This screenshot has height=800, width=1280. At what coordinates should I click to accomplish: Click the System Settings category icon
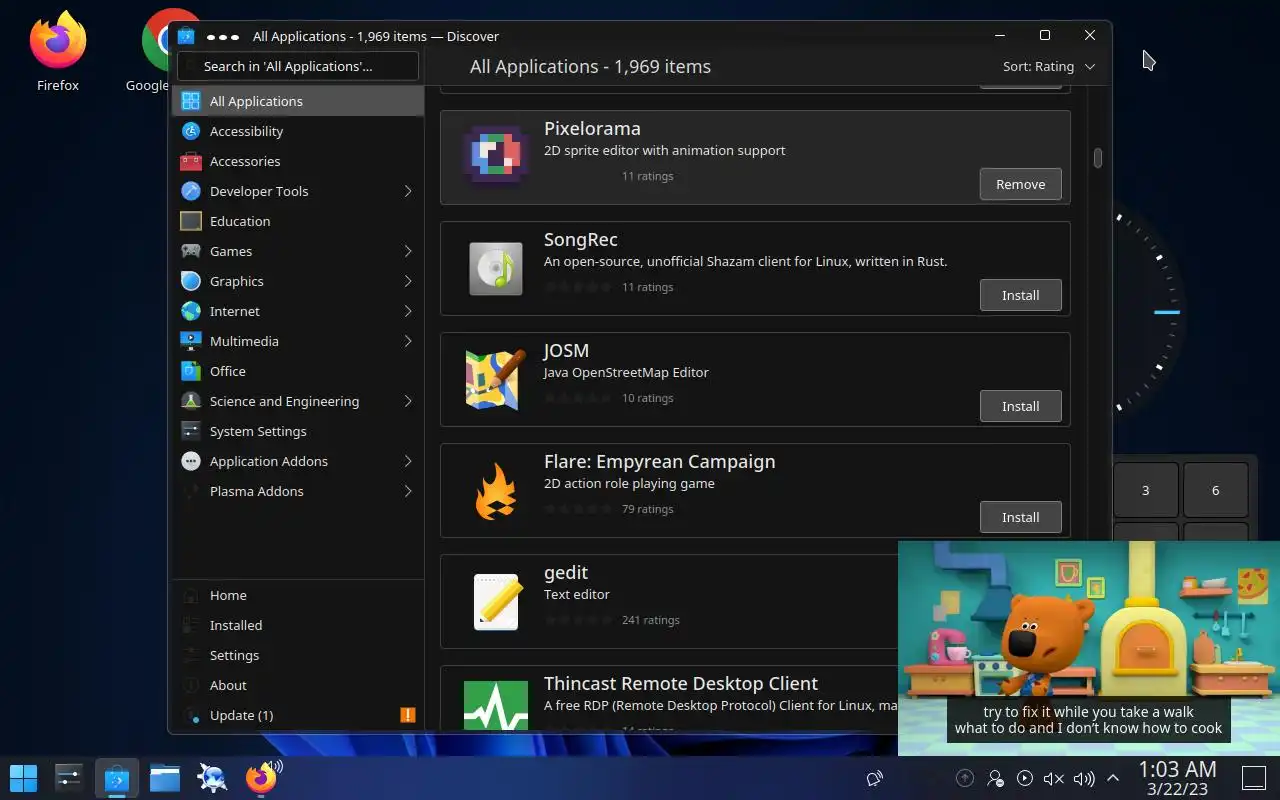[190, 431]
